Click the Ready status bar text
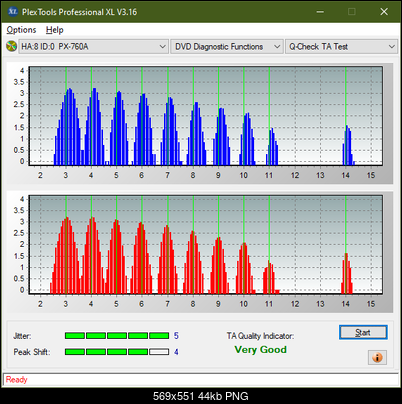The height and width of the screenshot is (404, 402). point(16,380)
